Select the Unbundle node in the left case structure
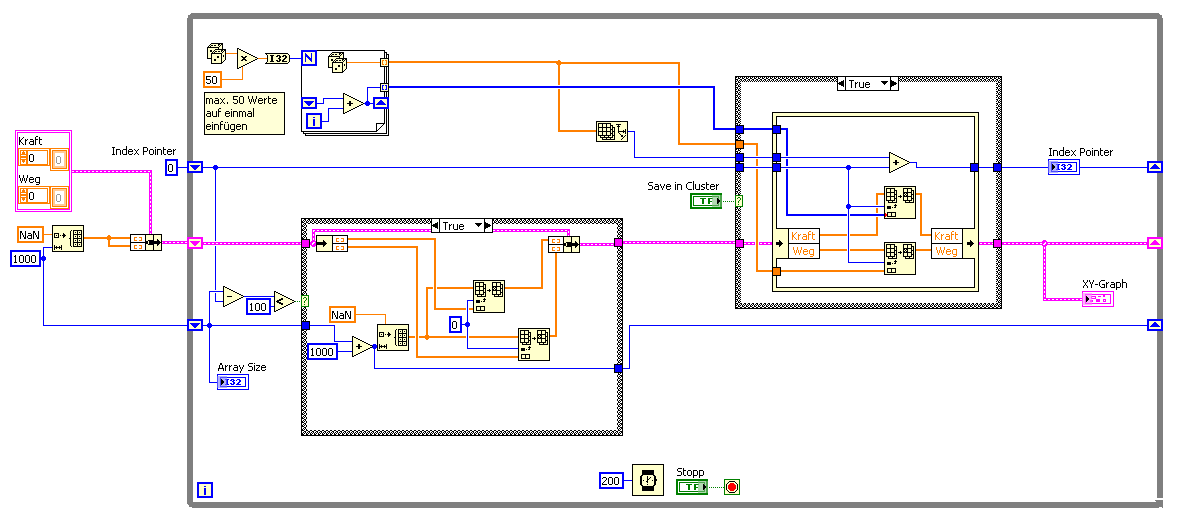The image size is (1182, 529). 331,243
